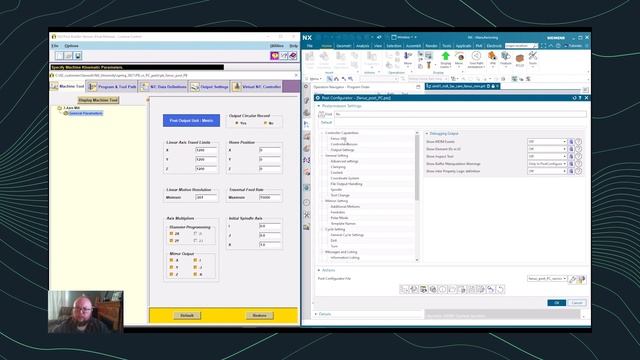Open the Show MOM Events dropdown
The height and width of the screenshot is (360, 640).
tap(547, 142)
